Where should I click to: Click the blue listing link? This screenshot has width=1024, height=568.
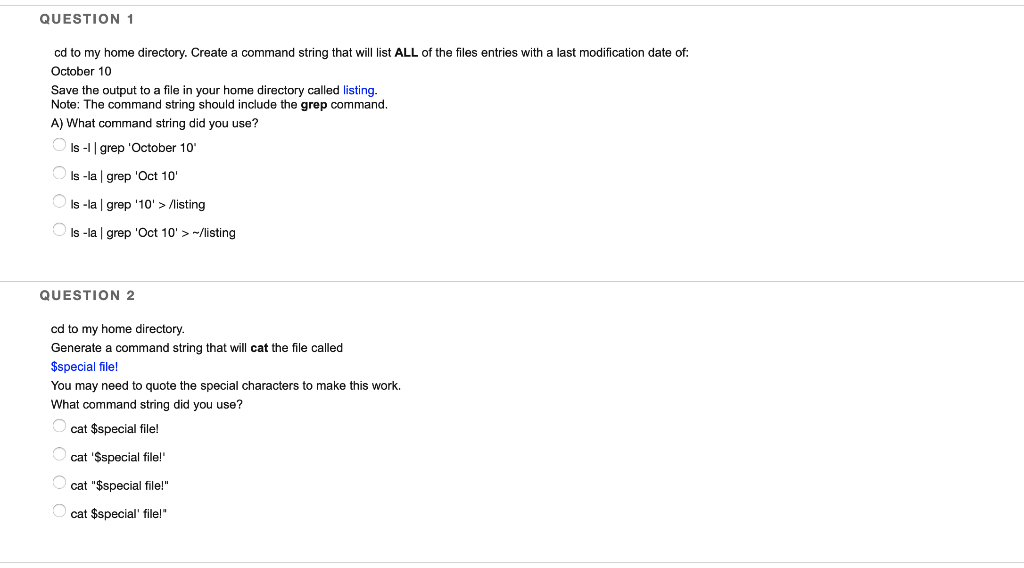coord(359,90)
